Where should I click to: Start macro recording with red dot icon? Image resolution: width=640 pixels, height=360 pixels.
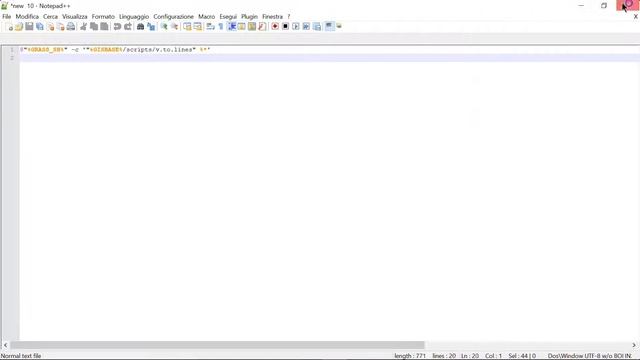pyautogui.click(x=275, y=27)
